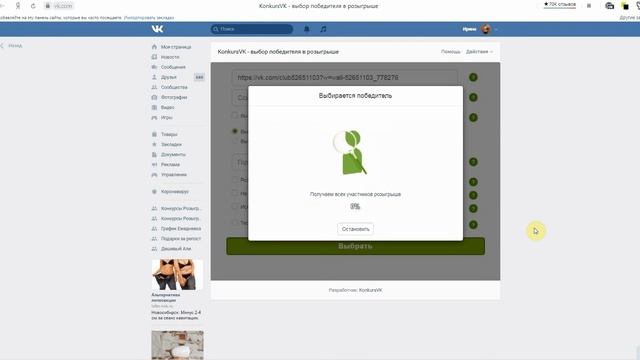Click the 0% progress indicator

[355, 207]
